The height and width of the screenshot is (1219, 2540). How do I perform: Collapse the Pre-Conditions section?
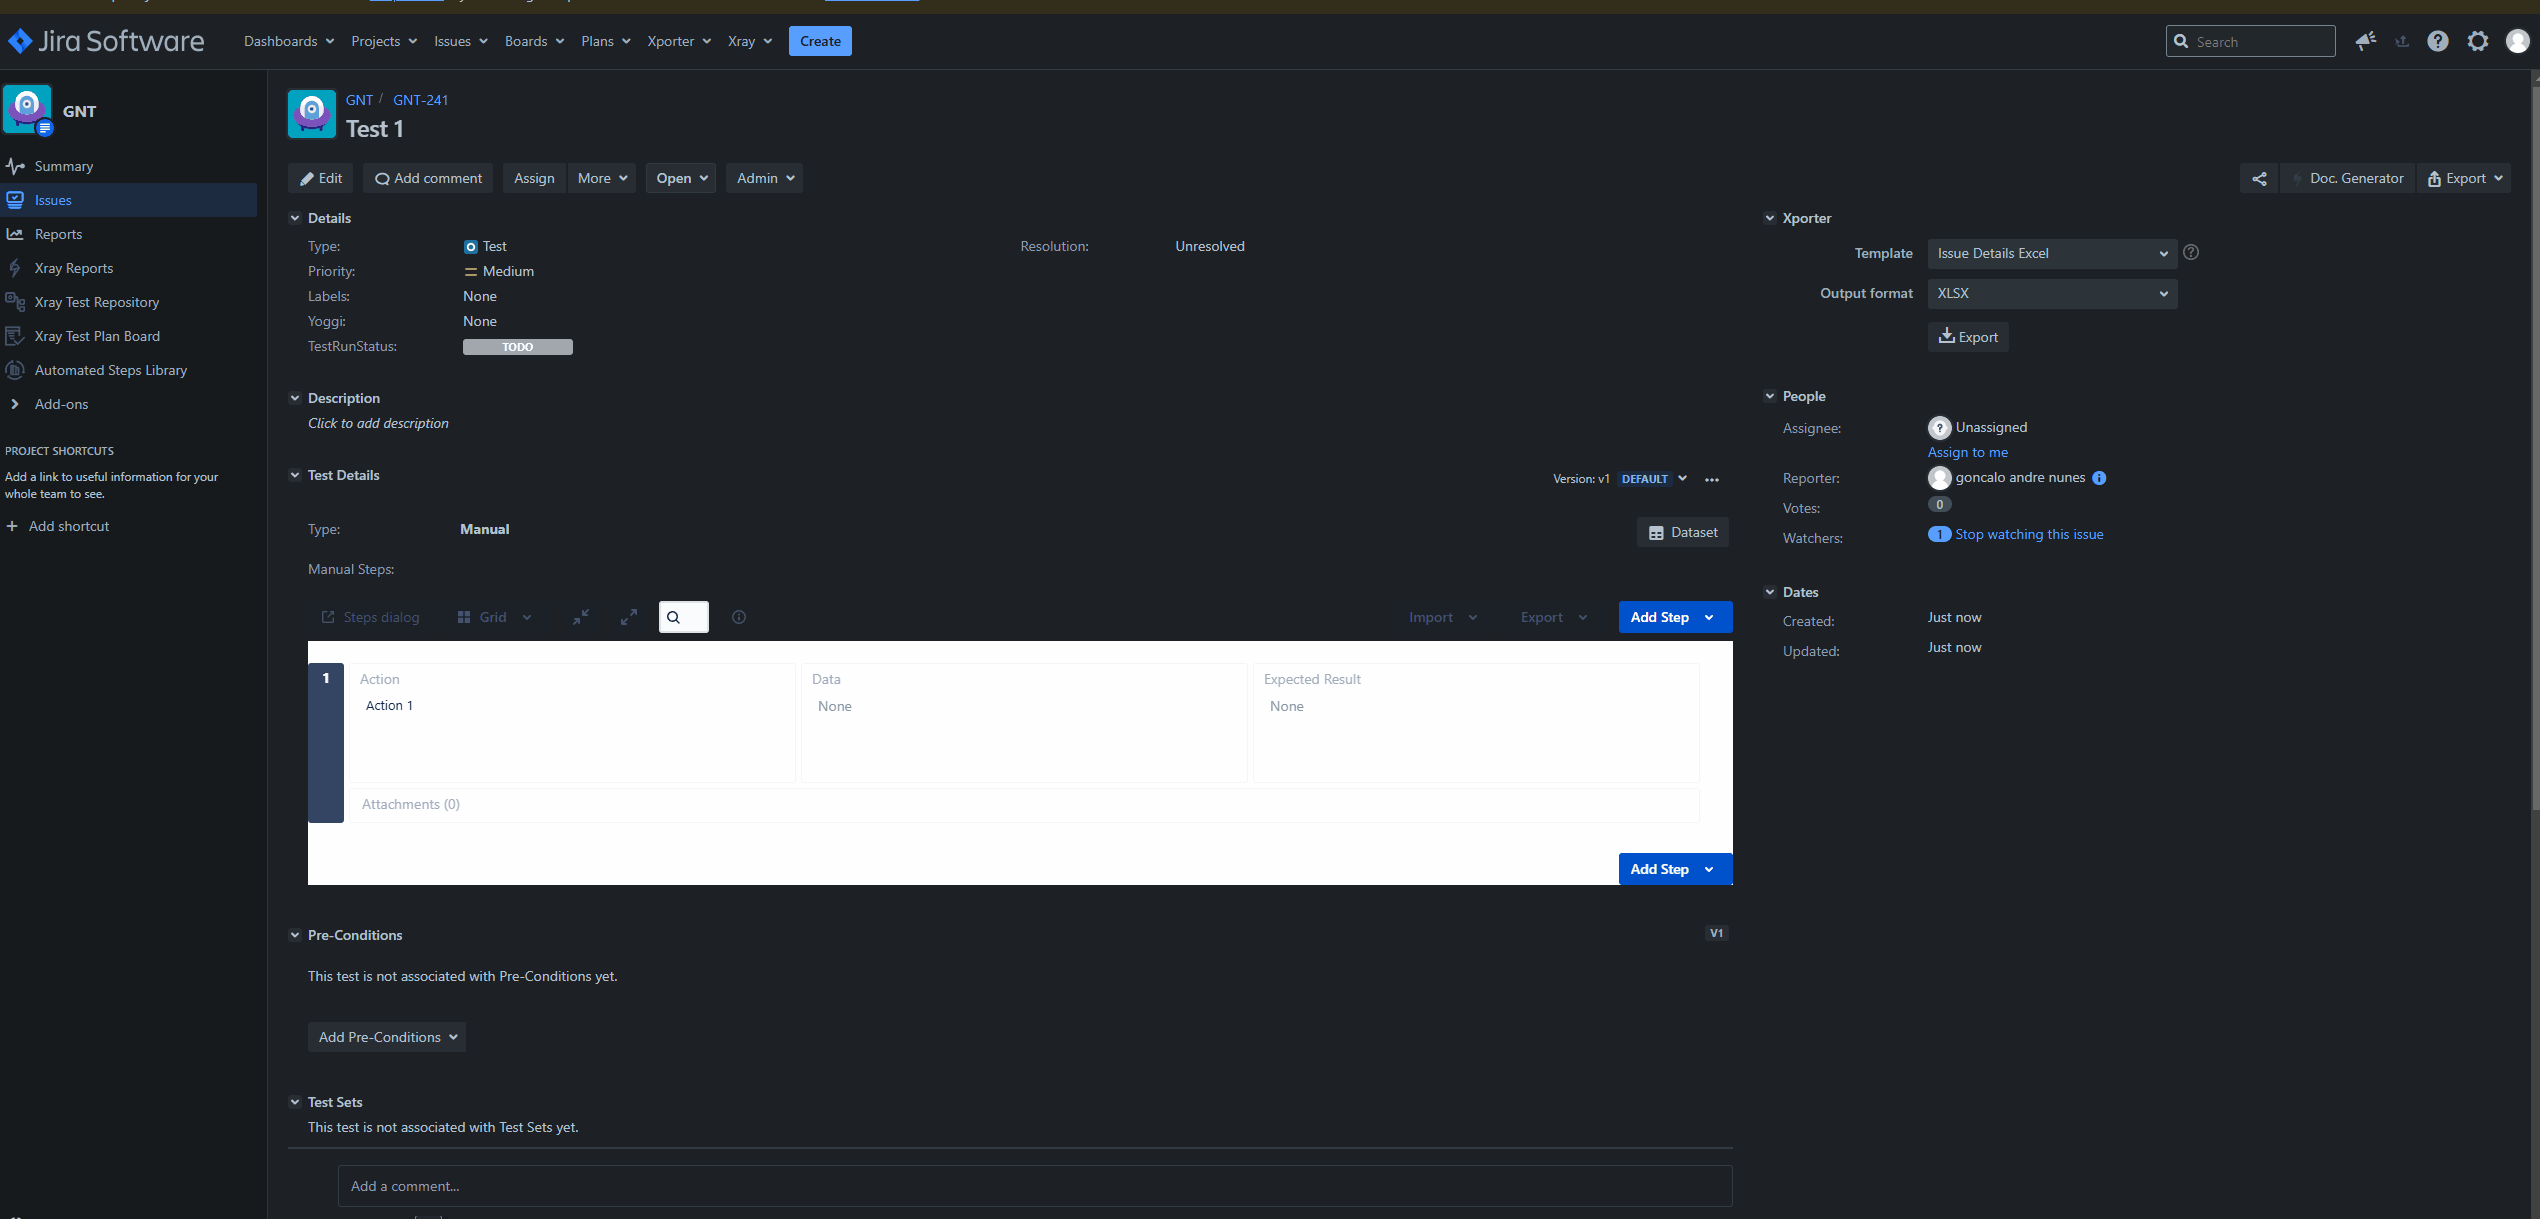(295, 935)
